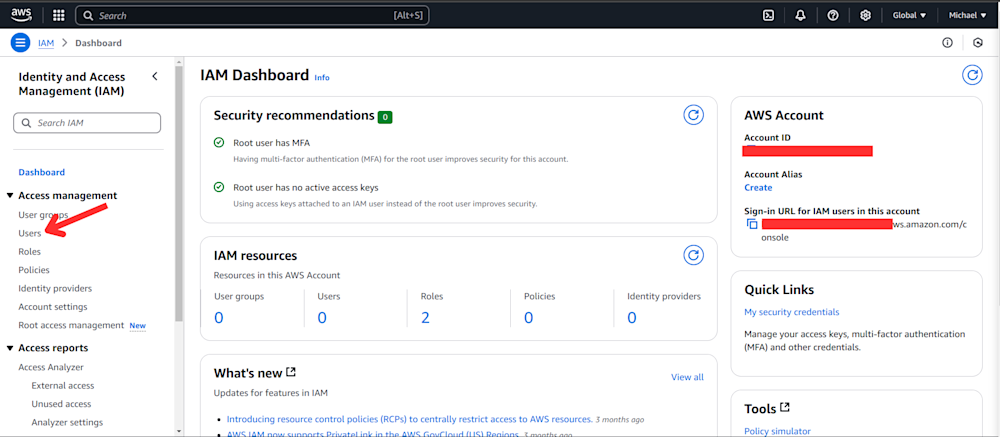
Task: Open the Michael account dropdown
Action: coord(967,15)
